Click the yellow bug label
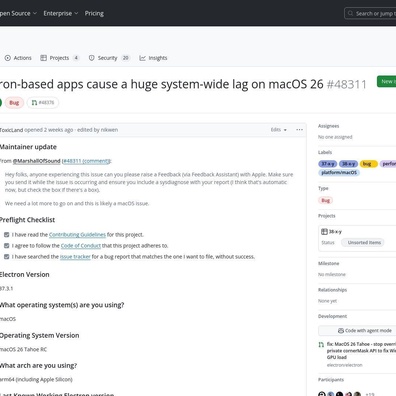Image resolution: width=396 pixels, height=396 pixels. [x=368, y=164]
